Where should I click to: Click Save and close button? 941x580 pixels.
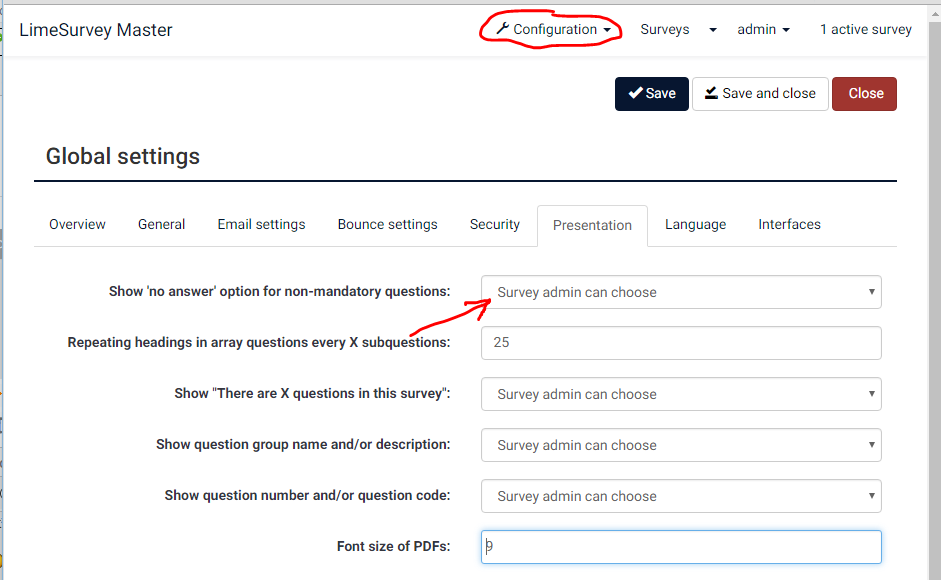pos(760,94)
